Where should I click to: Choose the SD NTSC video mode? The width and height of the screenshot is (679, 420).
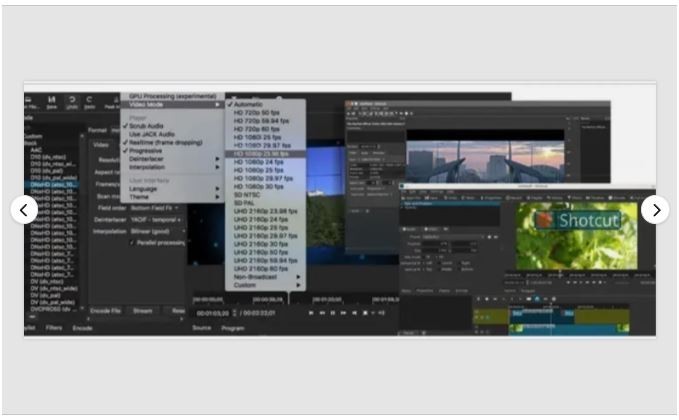pos(247,195)
